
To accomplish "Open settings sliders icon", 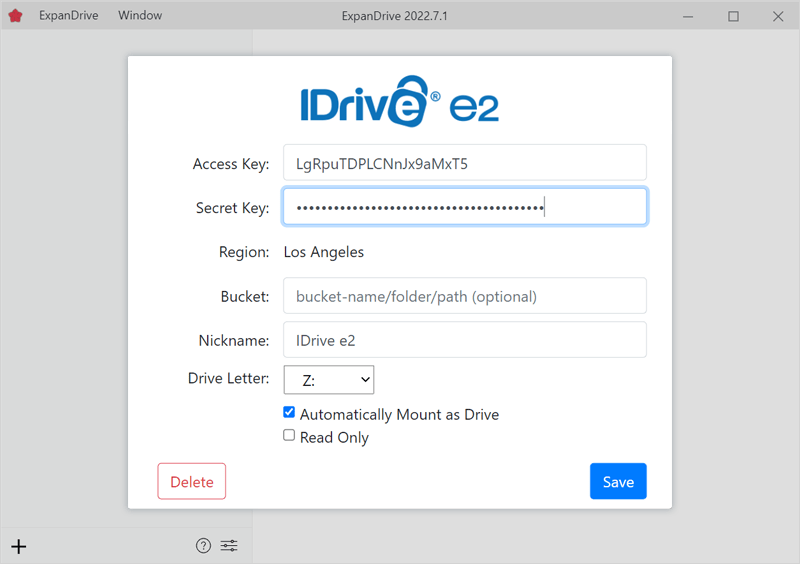I will [229, 546].
